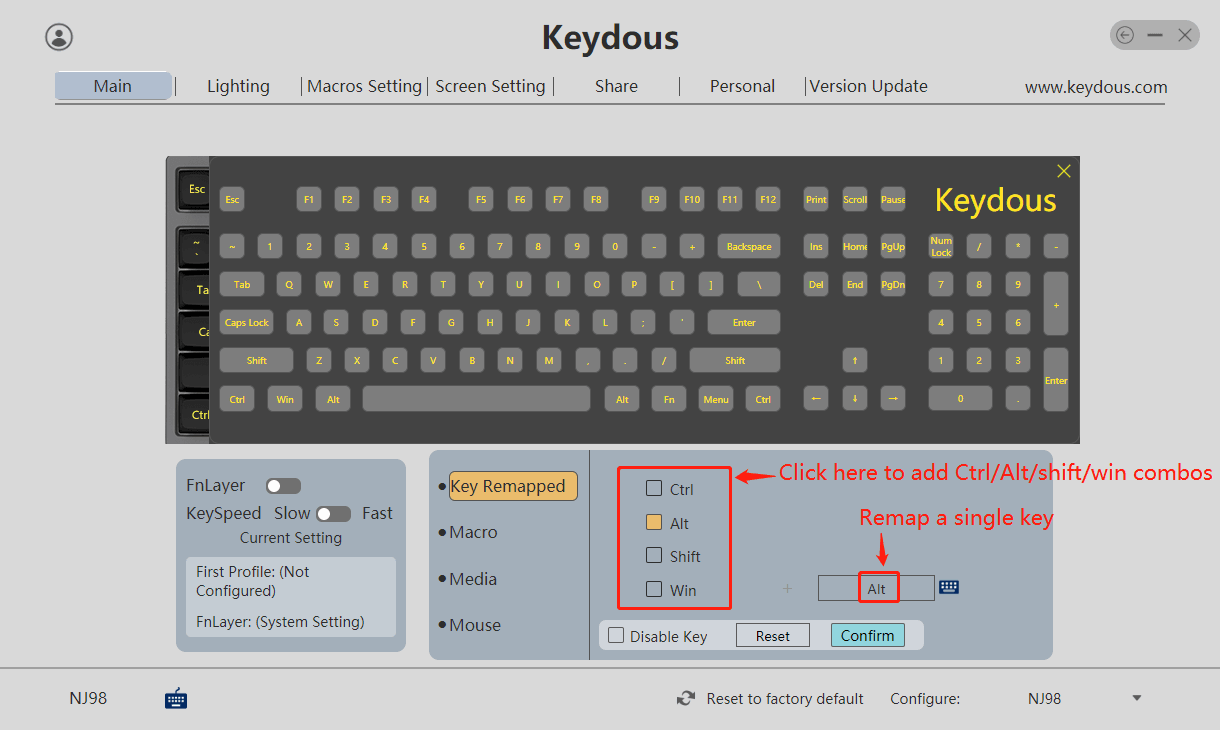The width and height of the screenshot is (1220, 730).
Task: Open the Lighting tab
Action: (x=238, y=86)
